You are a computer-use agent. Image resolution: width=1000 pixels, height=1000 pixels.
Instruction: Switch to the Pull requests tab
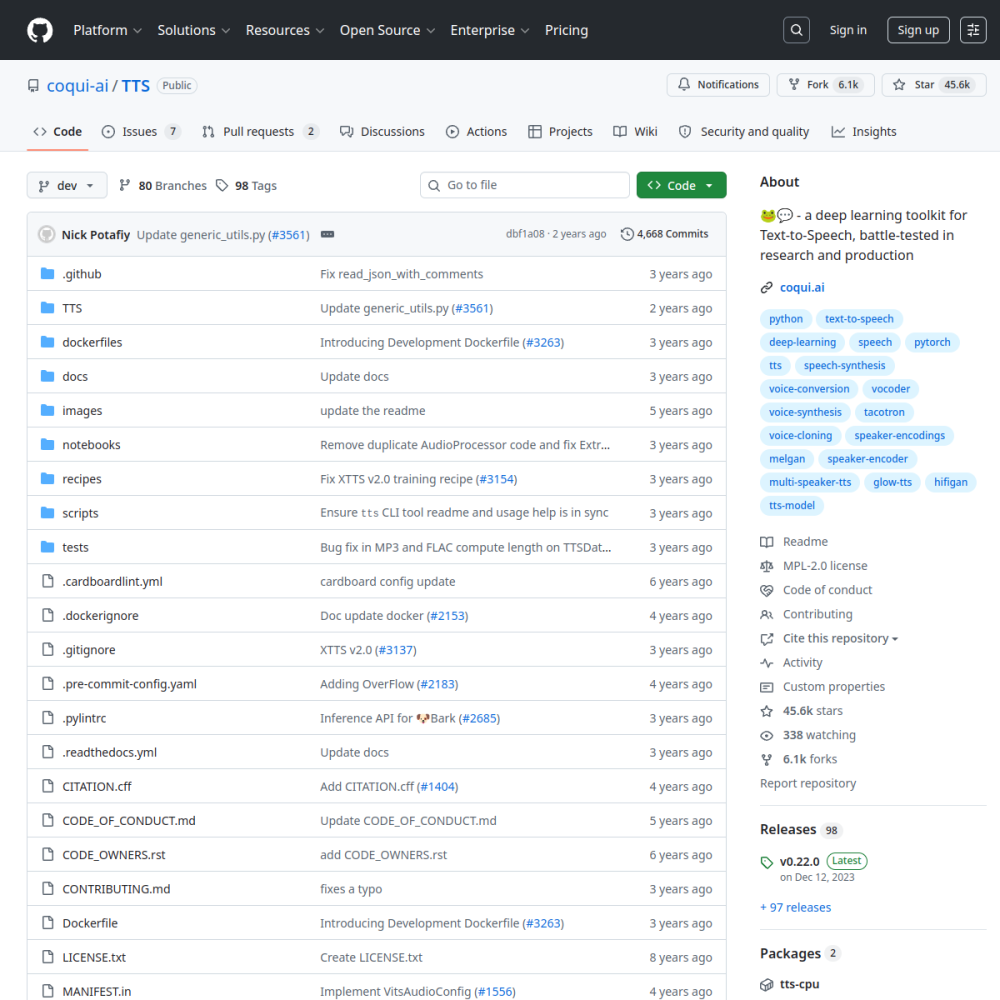point(260,132)
